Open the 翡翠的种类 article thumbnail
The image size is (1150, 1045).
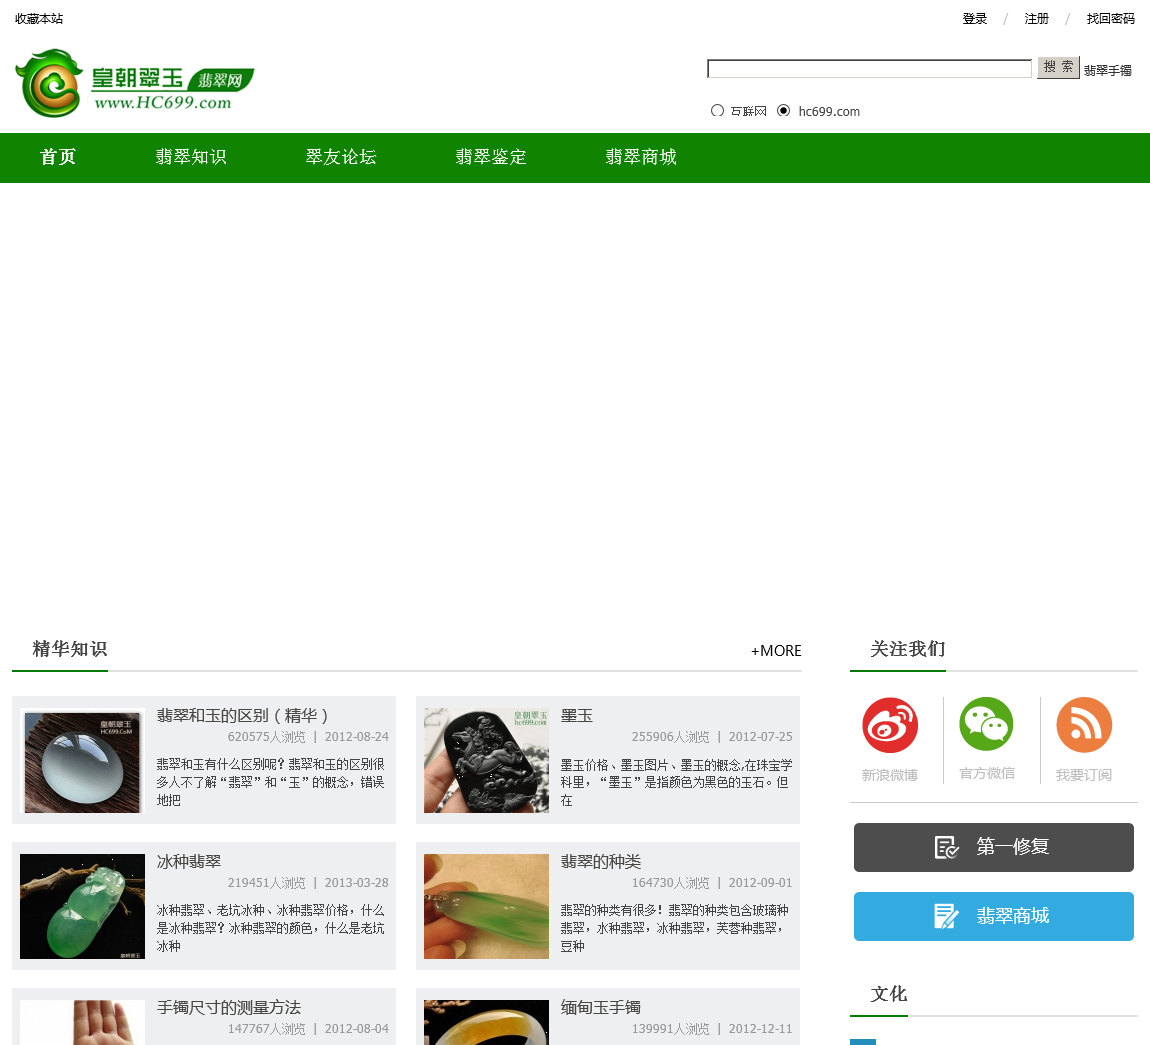click(x=486, y=906)
